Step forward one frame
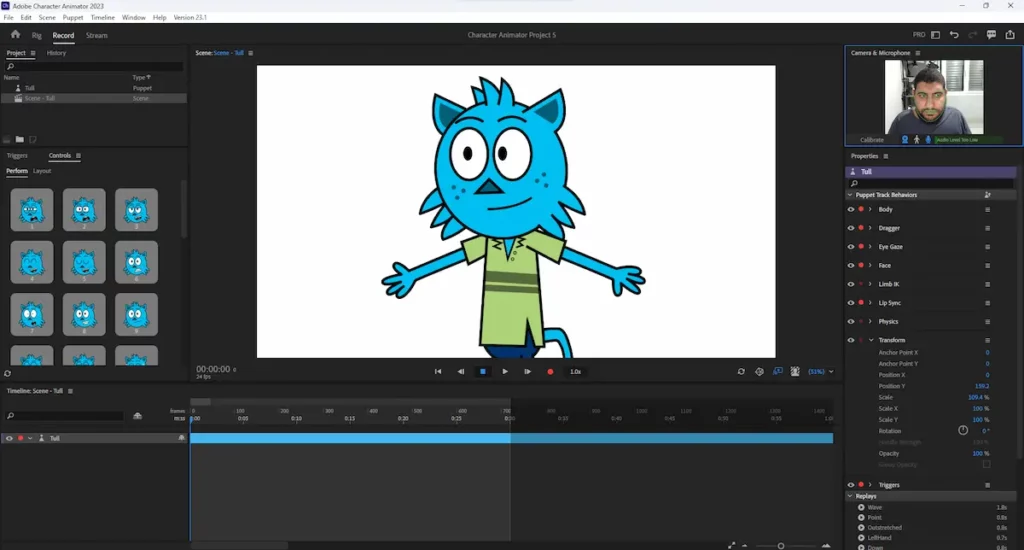1024x550 pixels. point(527,372)
